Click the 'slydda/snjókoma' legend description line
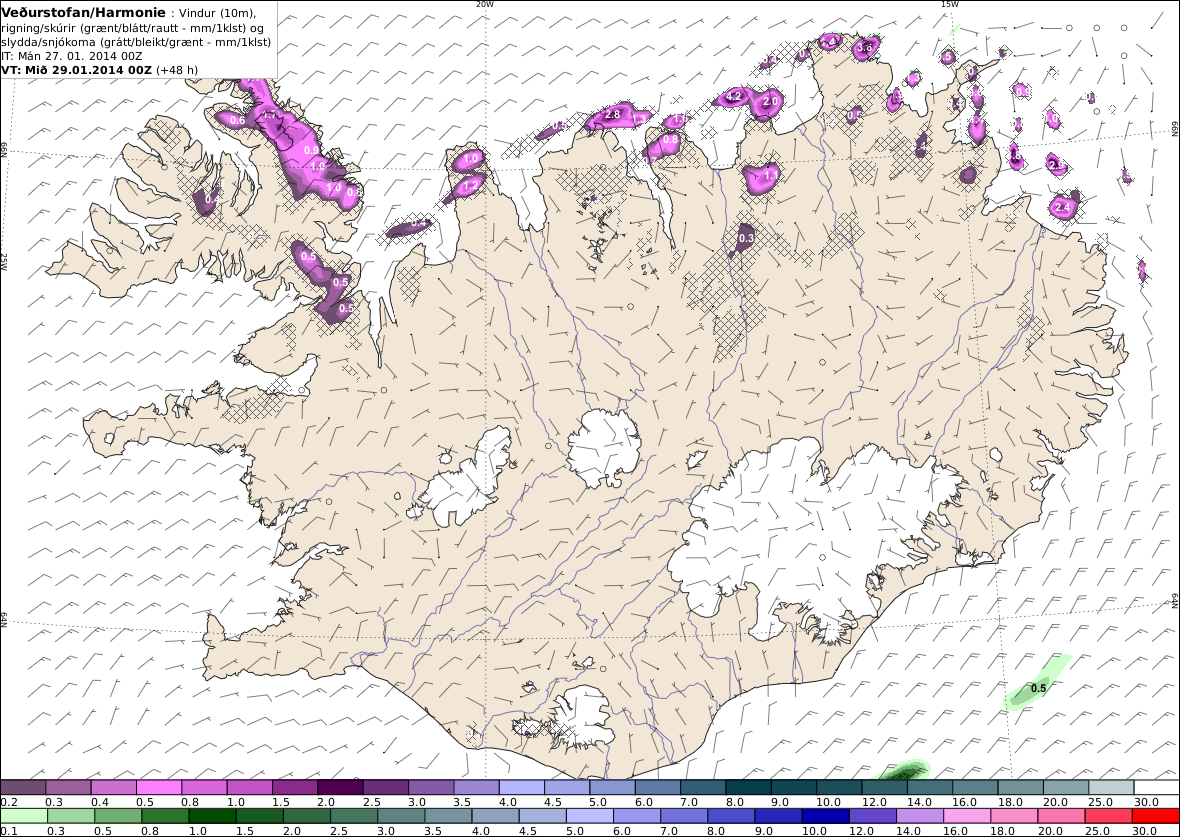 click(x=136, y=41)
